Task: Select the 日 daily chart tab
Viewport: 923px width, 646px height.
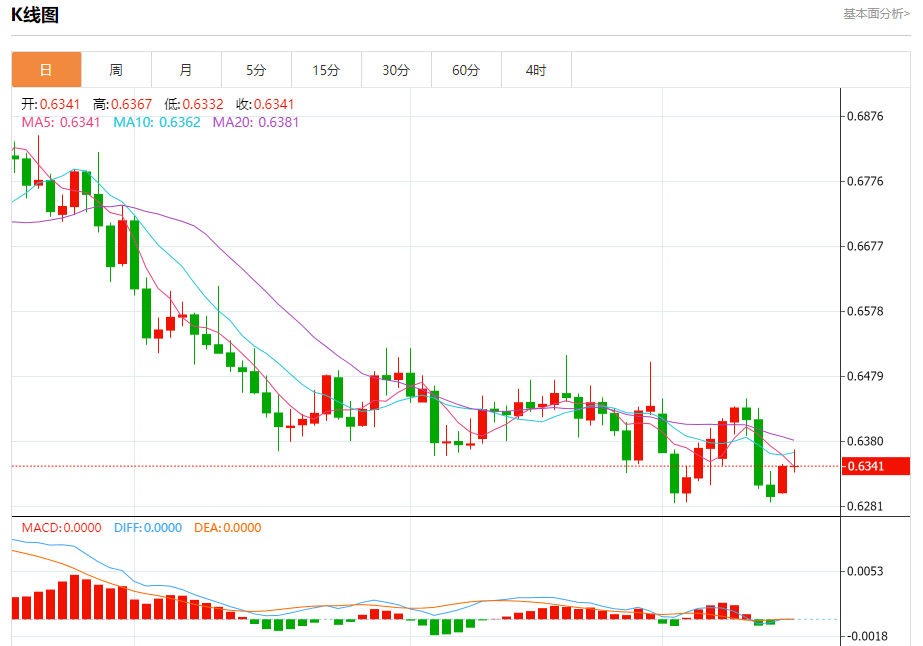Action: [x=47, y=69]
